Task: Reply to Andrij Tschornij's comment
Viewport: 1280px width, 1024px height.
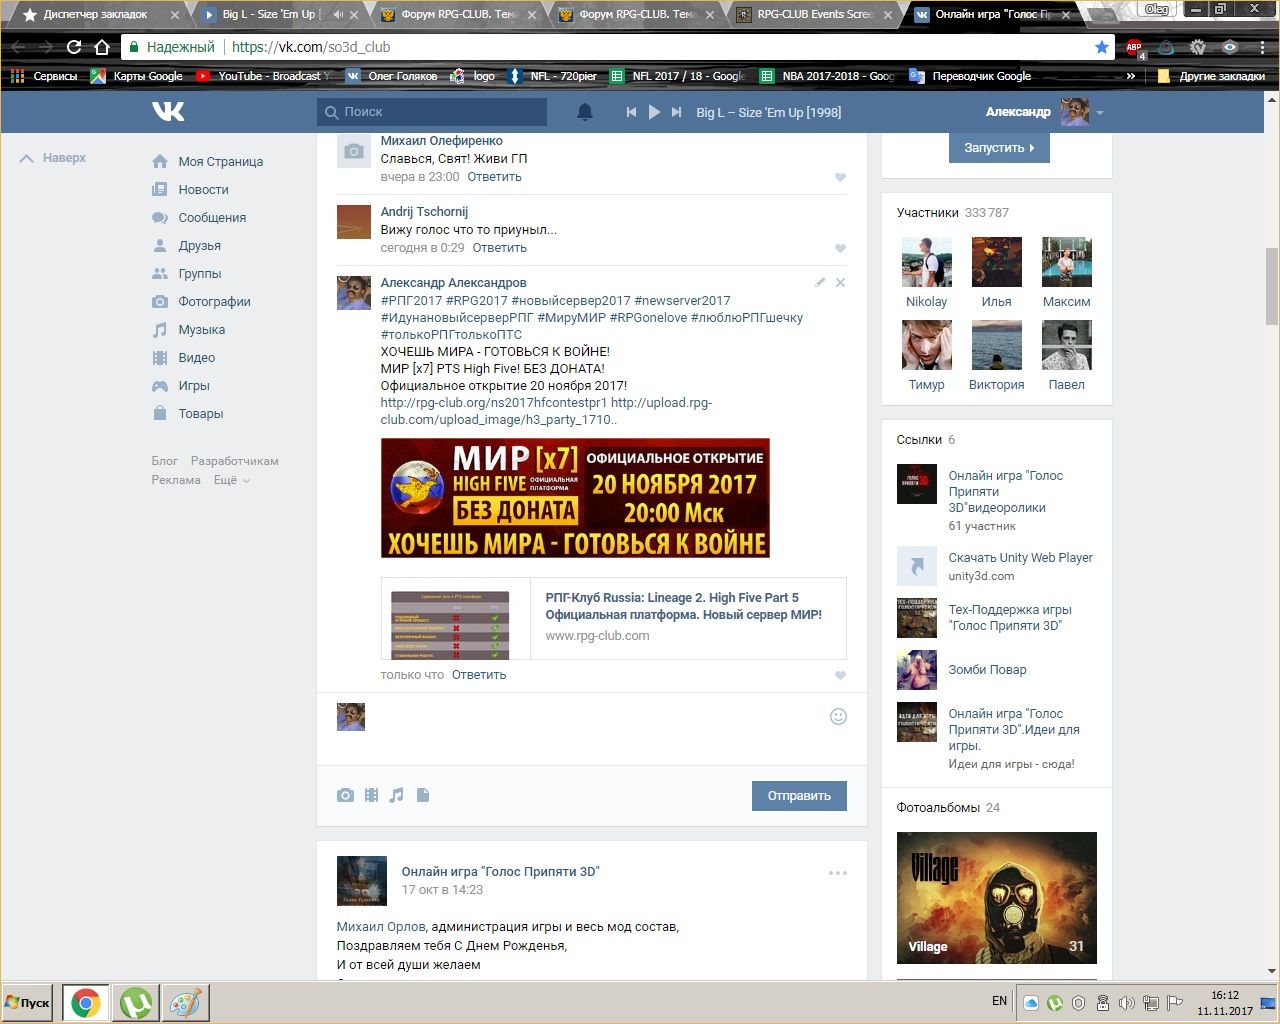Action: (499, 248)
